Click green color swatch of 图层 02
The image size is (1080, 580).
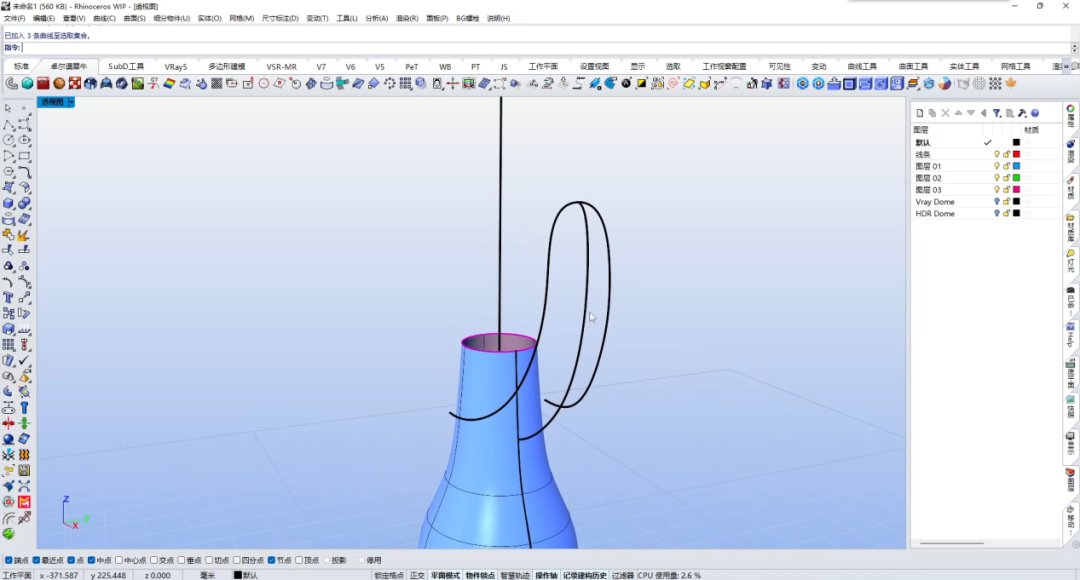pyautogui.click(x=1016, y=178)
